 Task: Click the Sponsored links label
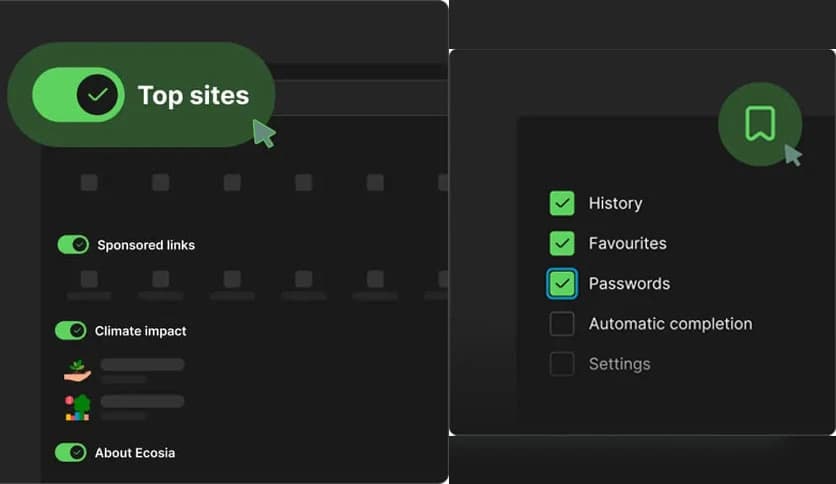[146, 245]
